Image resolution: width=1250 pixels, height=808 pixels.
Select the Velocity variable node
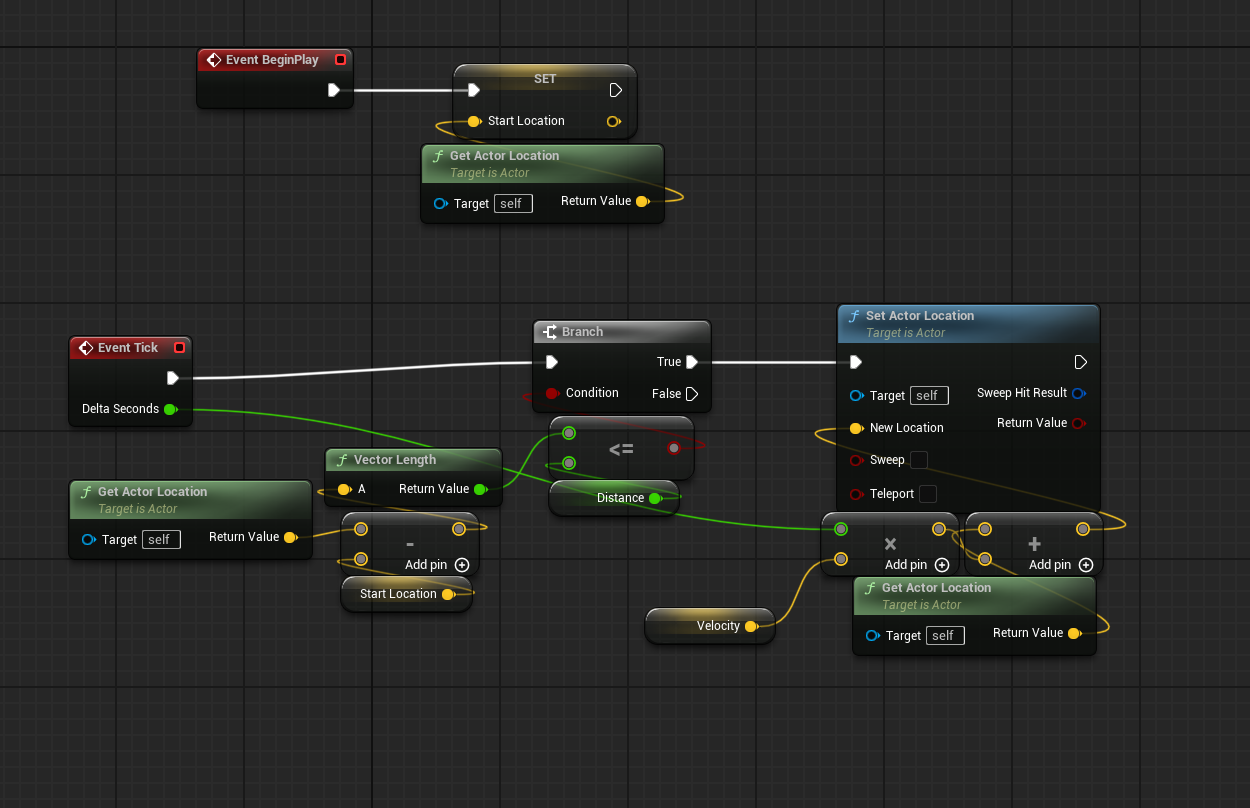pos(710,626)
